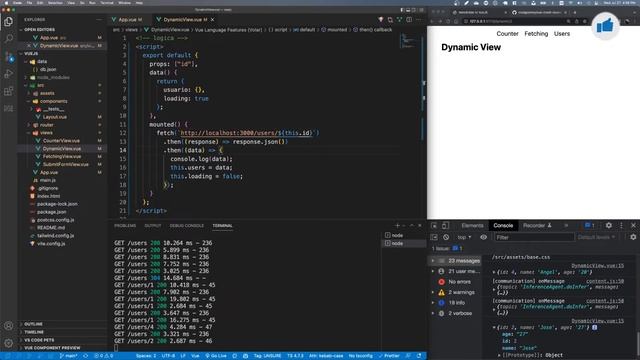The height and width of the screenshot is (360, 640).
Task: Switch to OUTPUT panel tab
Action: 153,225
